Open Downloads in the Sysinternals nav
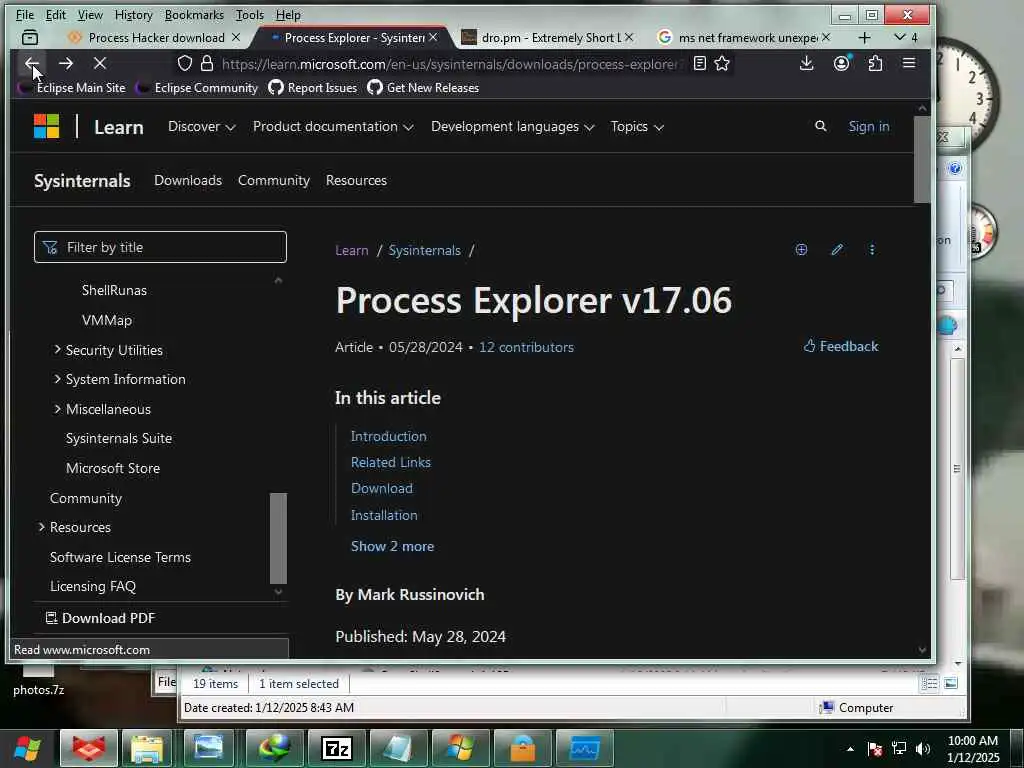The image size is (1024, 768). pos(188,180)
